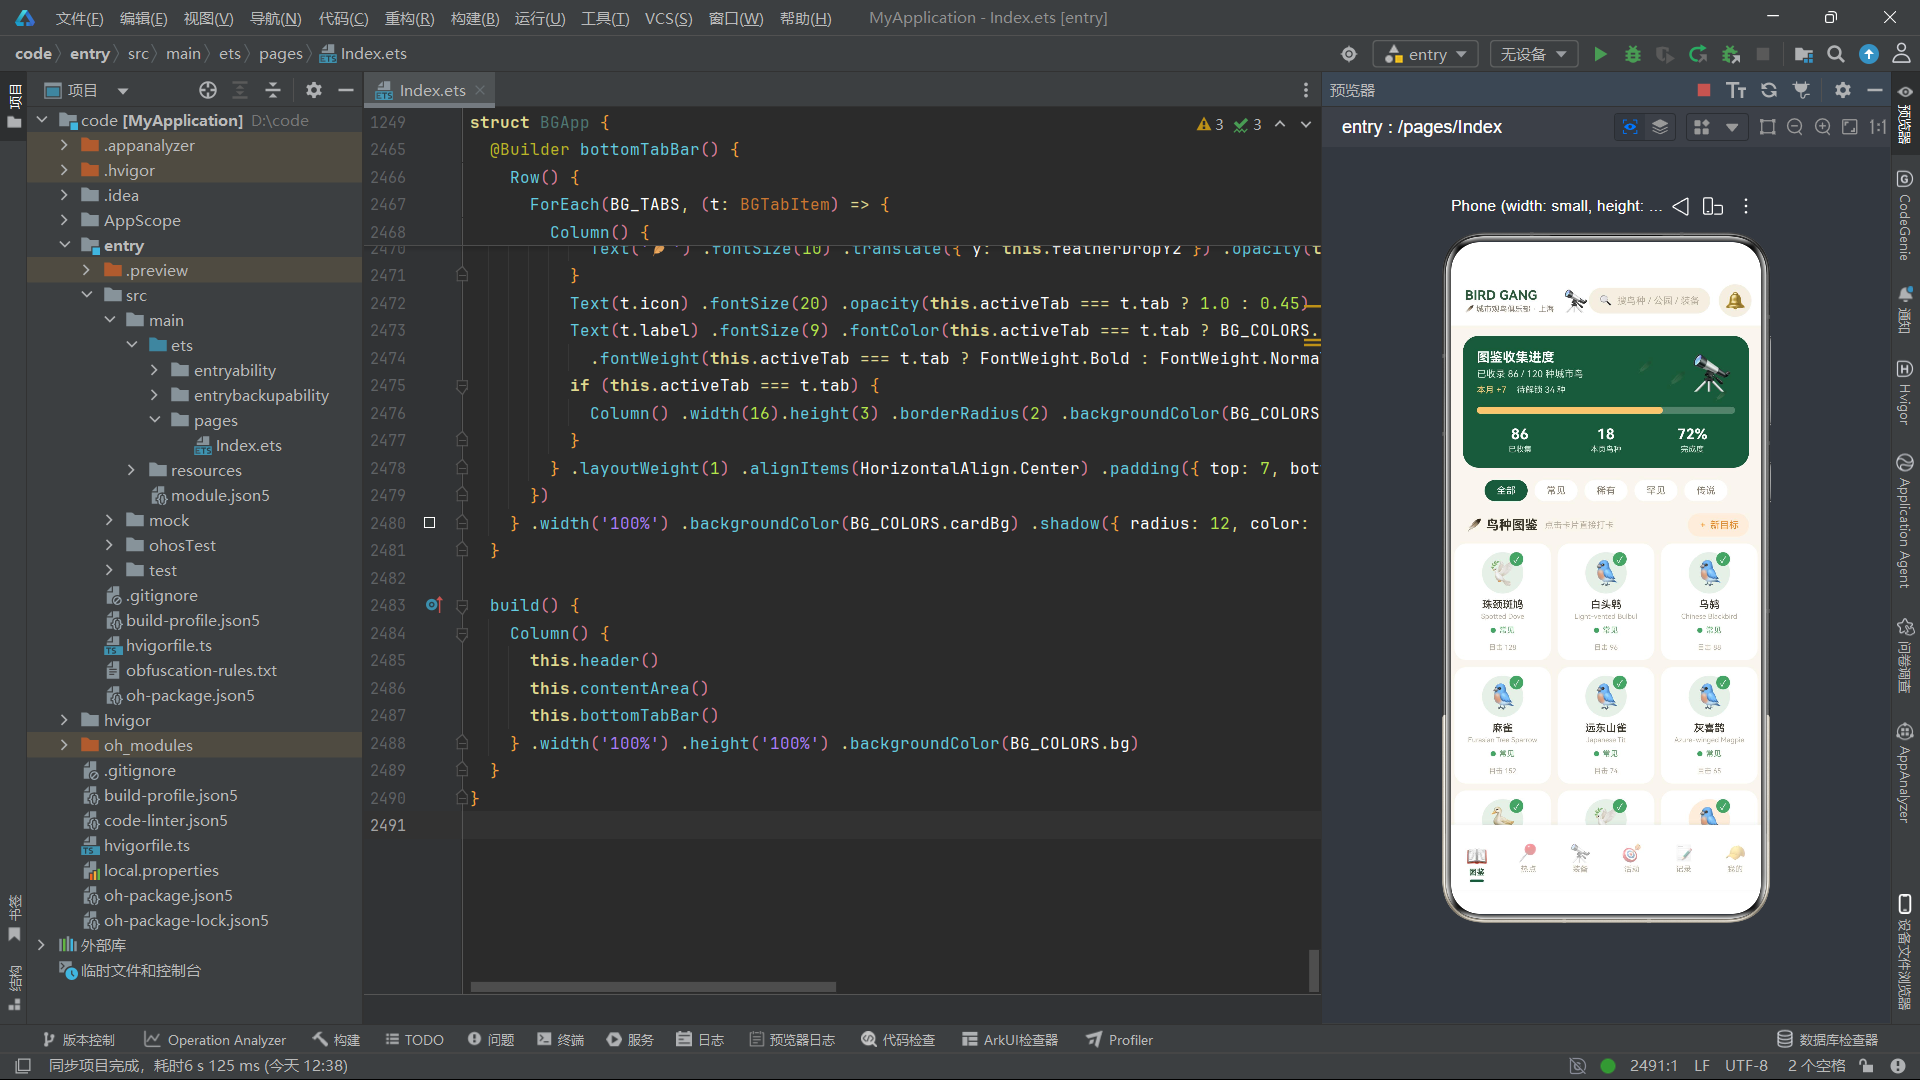Toggle the 常见 filter chip in preview
The height and width of the screenshot is (1080, 1920).
[1556, 490]
